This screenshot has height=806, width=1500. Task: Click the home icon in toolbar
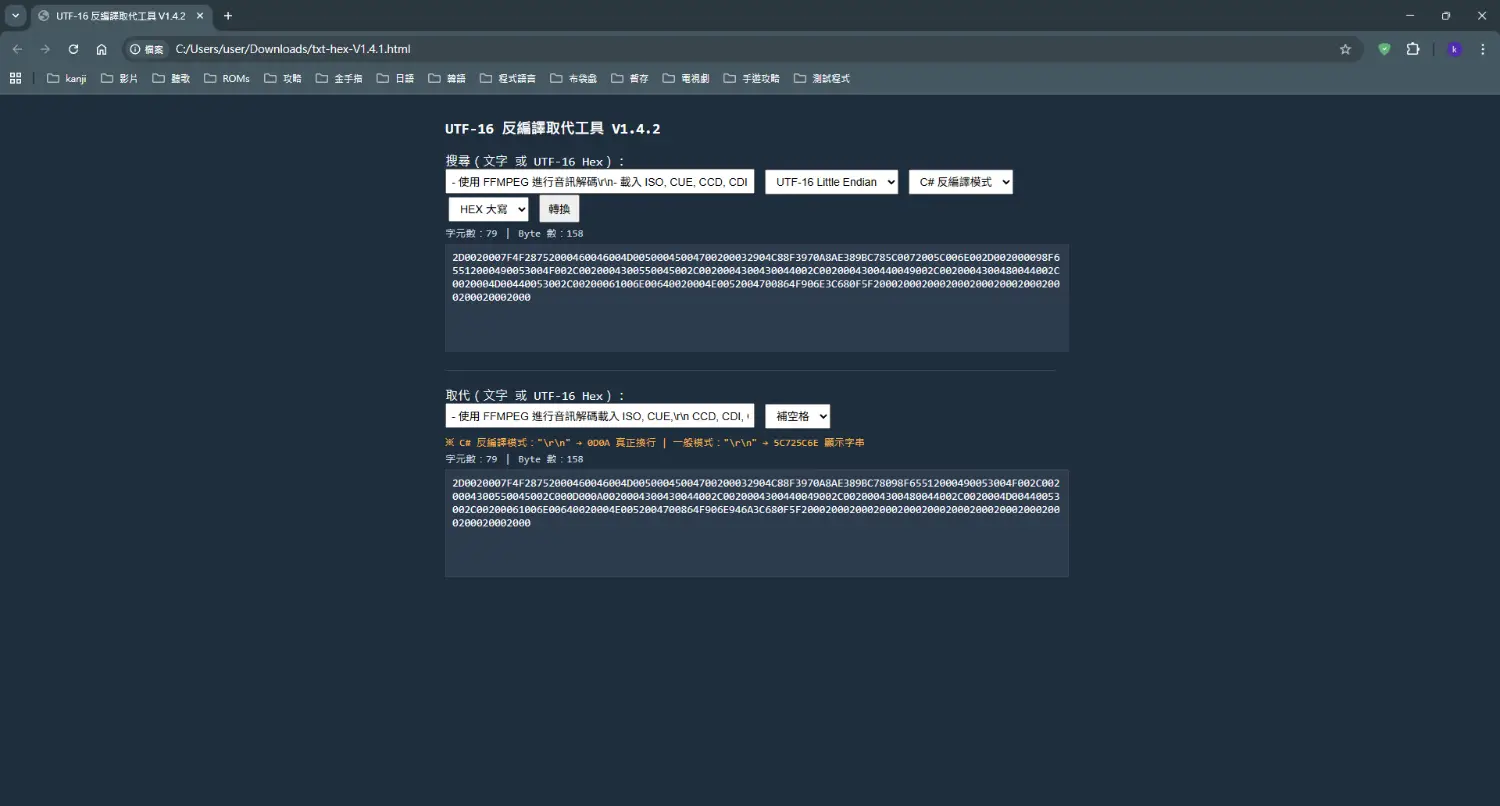(x=101, y=49)
